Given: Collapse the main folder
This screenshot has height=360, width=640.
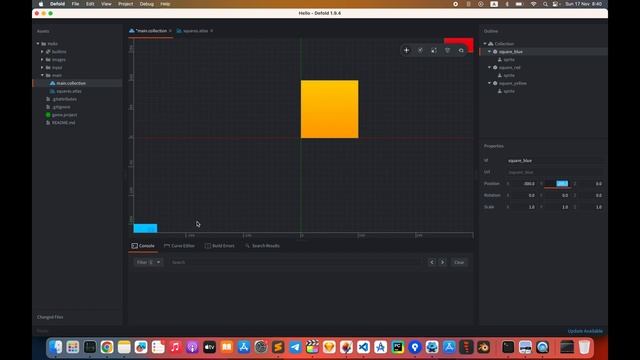Looking at the screenshot, I should pyautogui.click(x=42, y=76).
